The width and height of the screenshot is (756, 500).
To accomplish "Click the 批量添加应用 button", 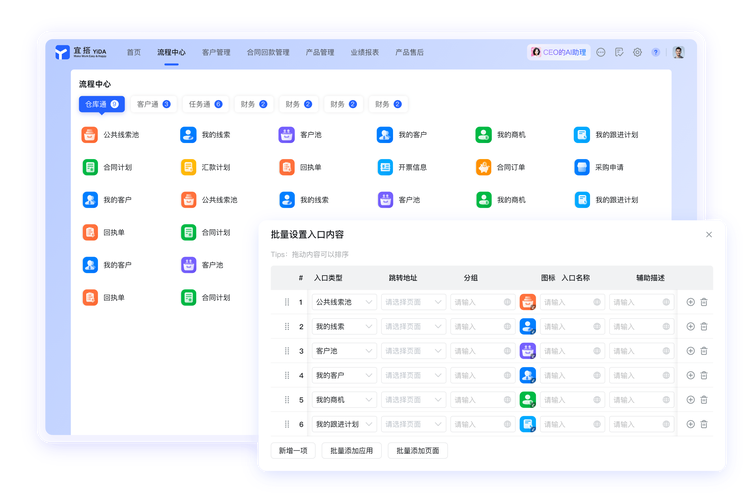I will tap(351, 451).
